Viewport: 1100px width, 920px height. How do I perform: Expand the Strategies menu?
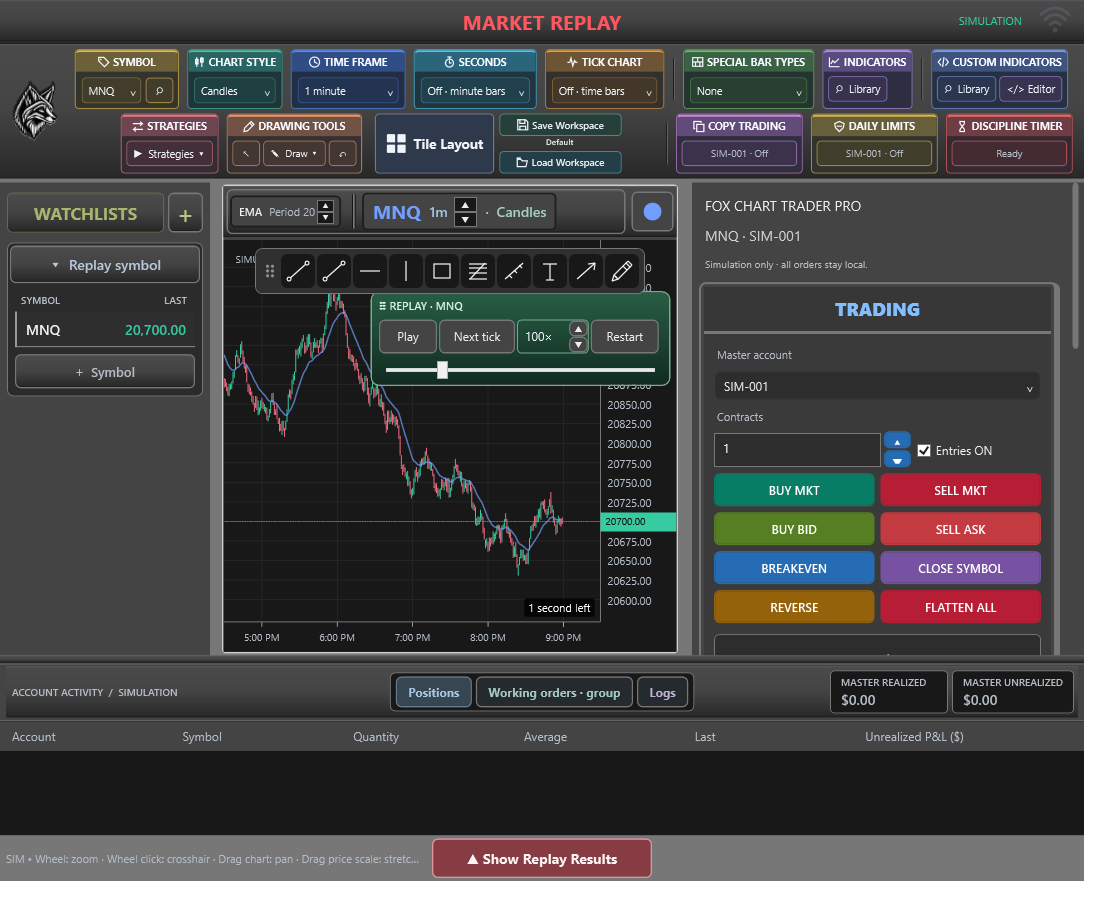click(169, 154)
